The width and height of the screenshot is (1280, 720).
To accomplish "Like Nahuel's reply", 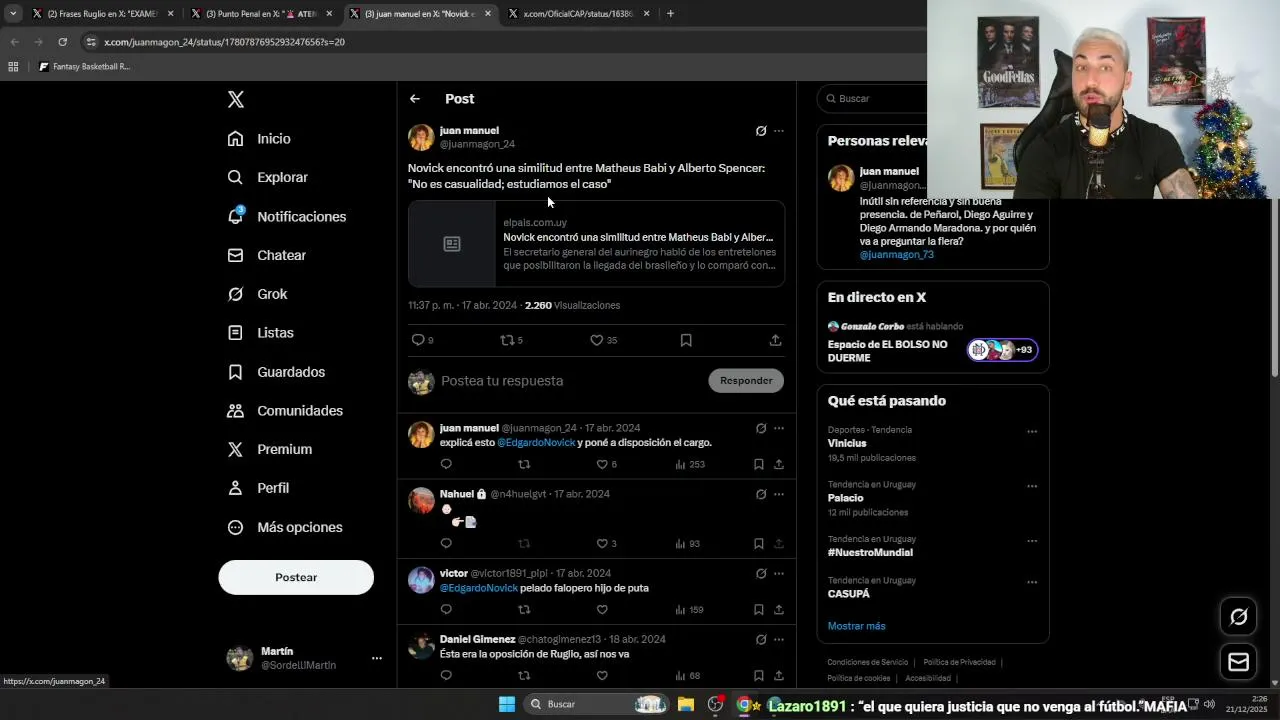I will coord(602,544).
